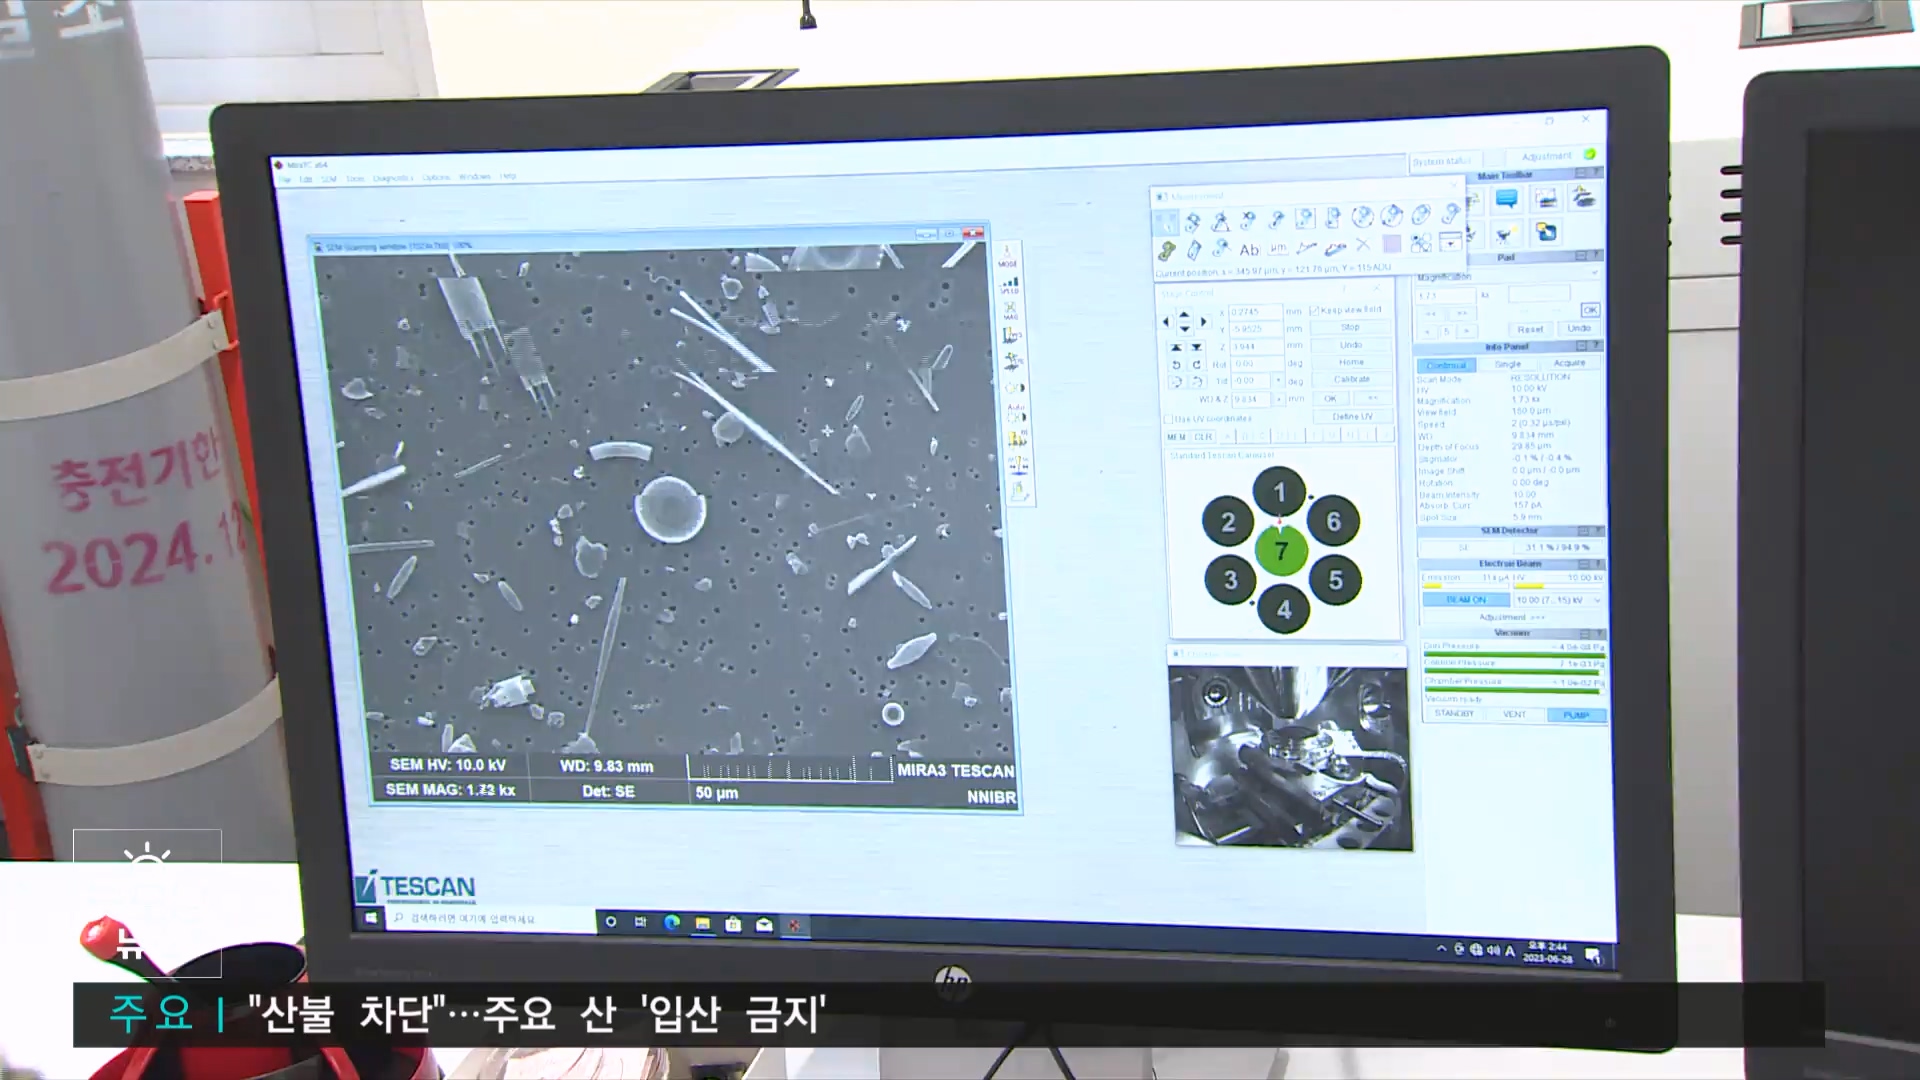Open the Options menu
Viewport: 1920px width, 1080px height.
[435, 178]
